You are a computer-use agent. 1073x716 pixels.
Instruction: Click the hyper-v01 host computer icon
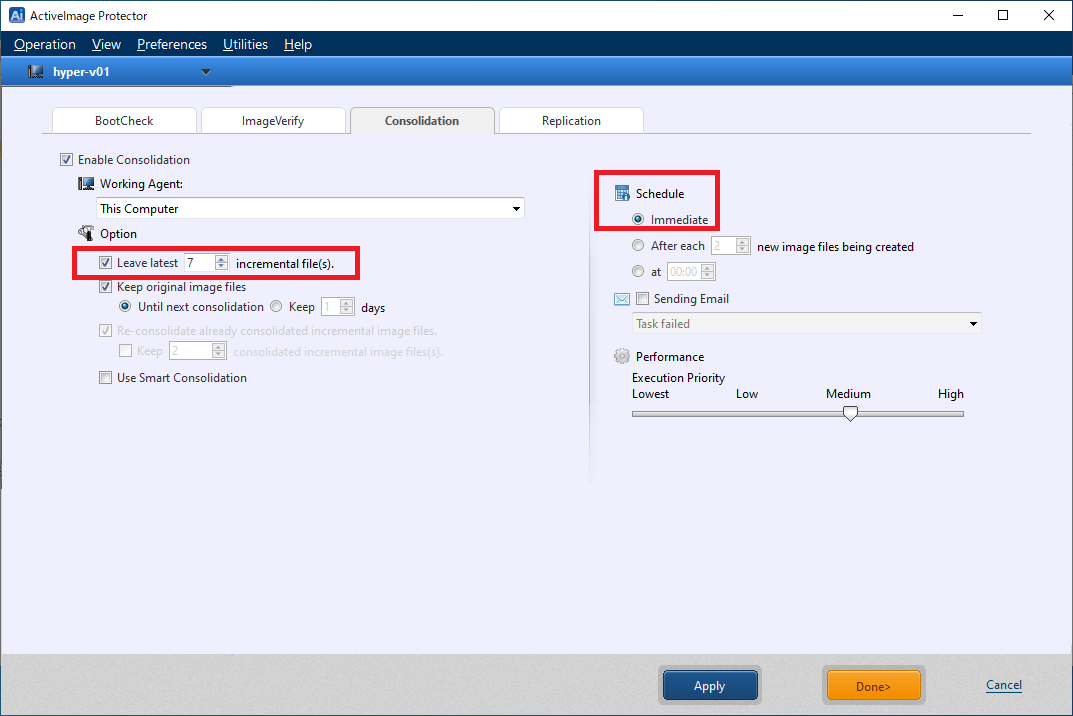tap(35, 72)
